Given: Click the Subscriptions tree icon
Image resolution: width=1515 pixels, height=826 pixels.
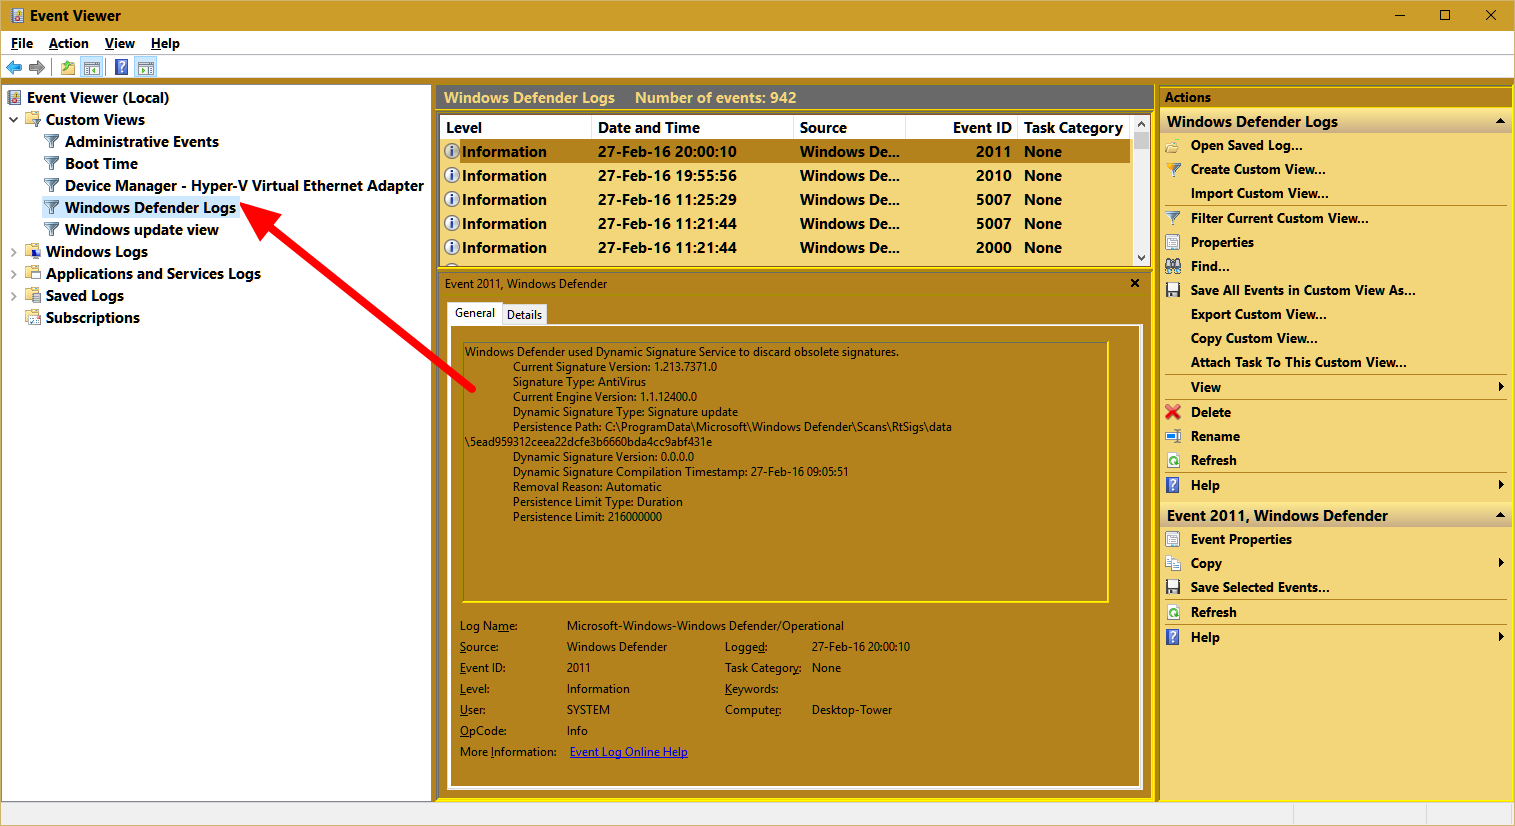Looking at the screenshot, I should pos(33,317).
